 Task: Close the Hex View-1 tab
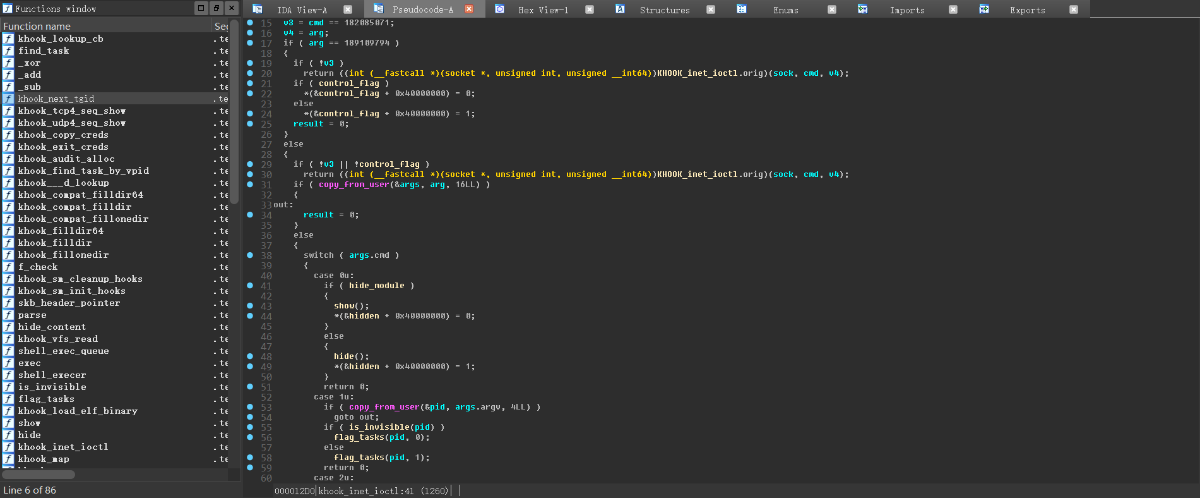[x=590, y=9]
